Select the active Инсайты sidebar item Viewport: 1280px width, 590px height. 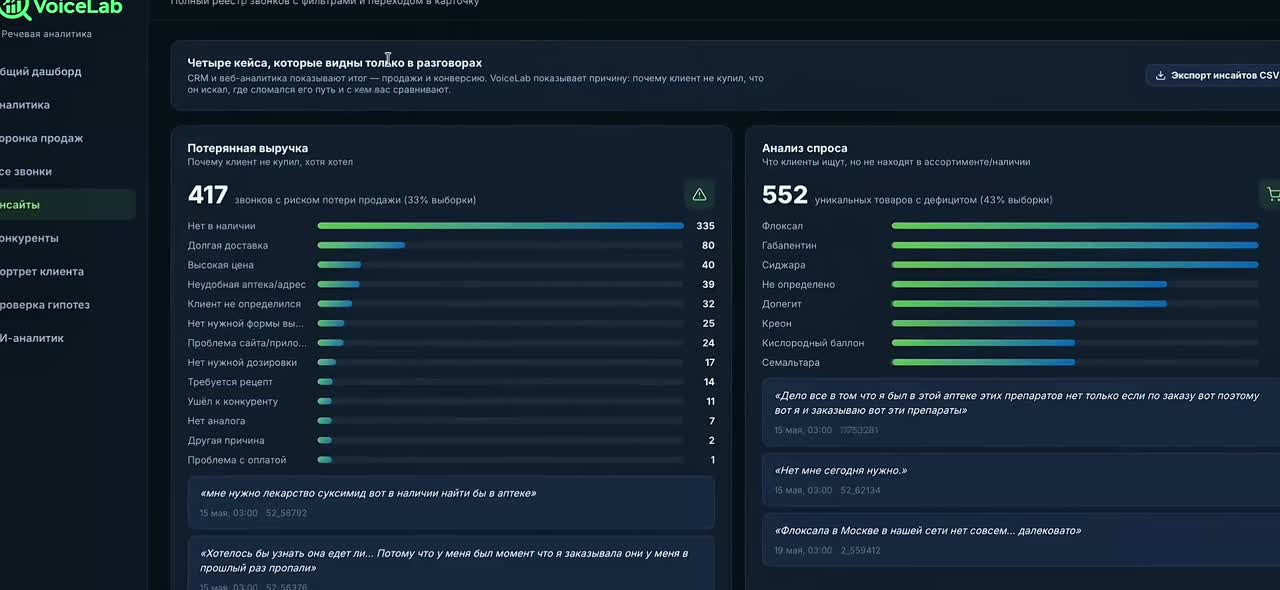click(67, 205)
